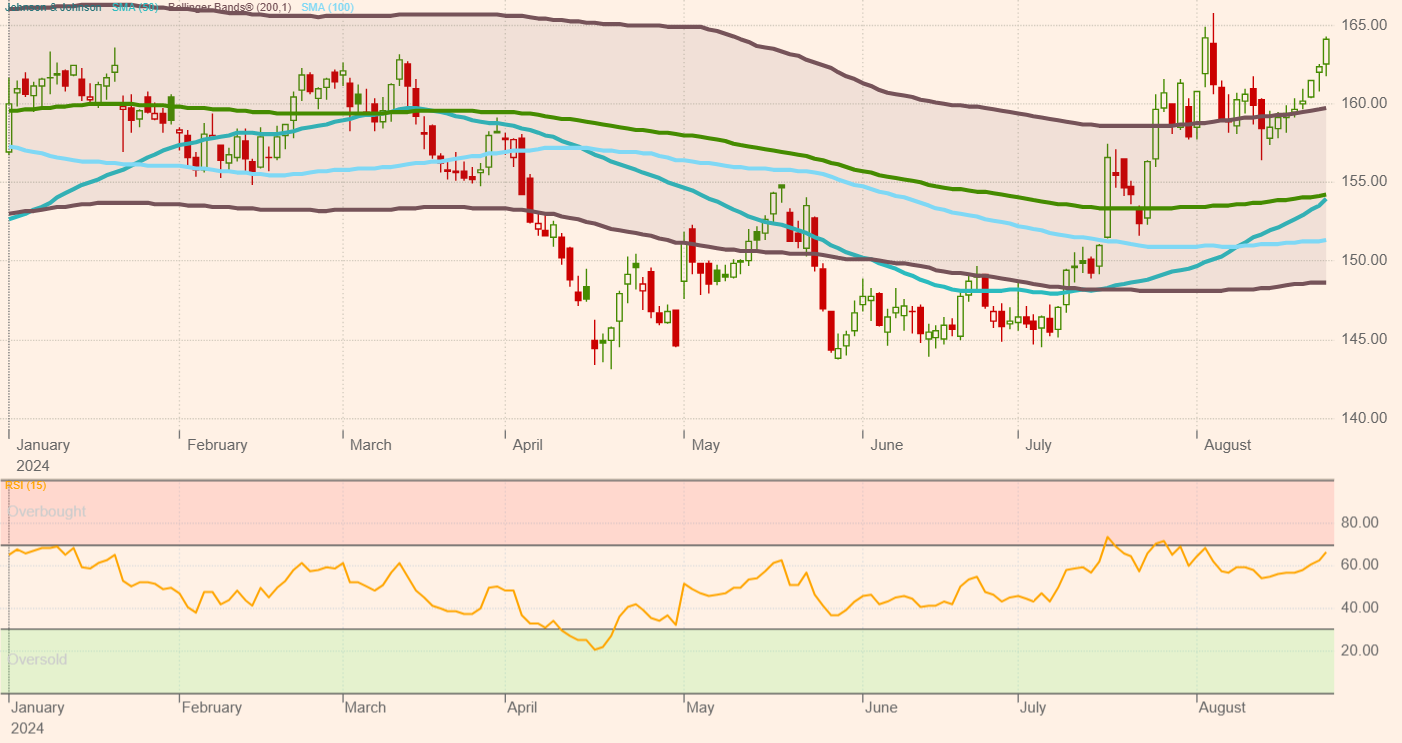1402x743 pixels.
Task: Click the Oversold zone label
Action: coord(38,660)
